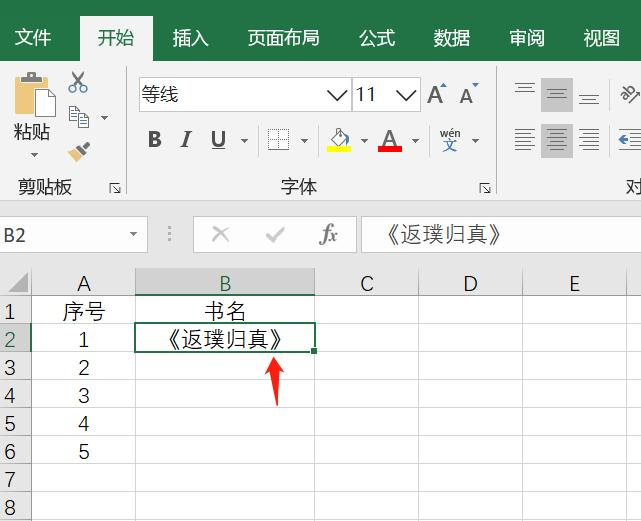
Task: Show phonetic guide with wén icon
Action: [x=450, y=140]
